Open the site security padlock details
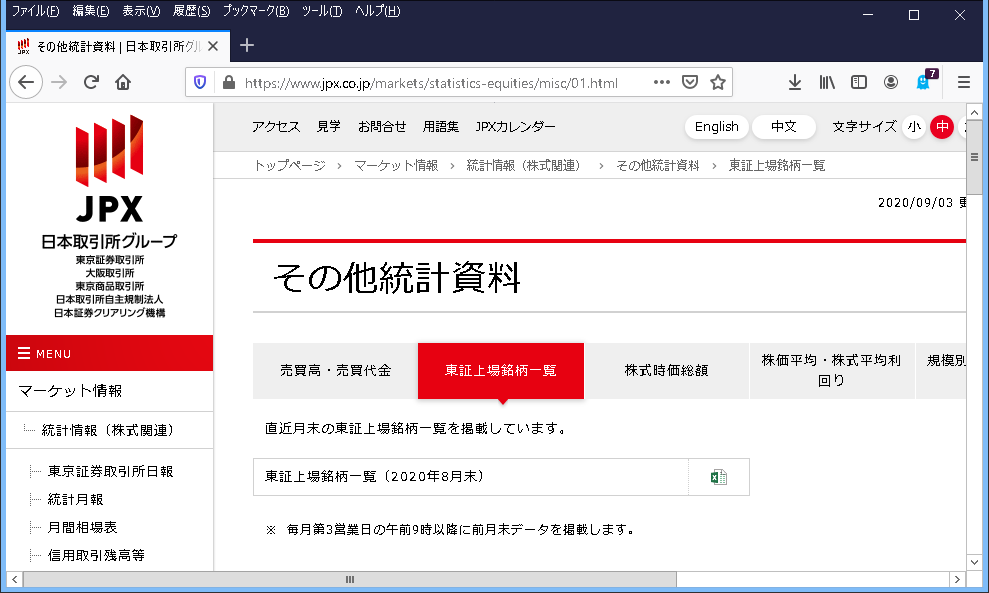The height and width of the screenshot is (593, 989). (x=226, y=82)
